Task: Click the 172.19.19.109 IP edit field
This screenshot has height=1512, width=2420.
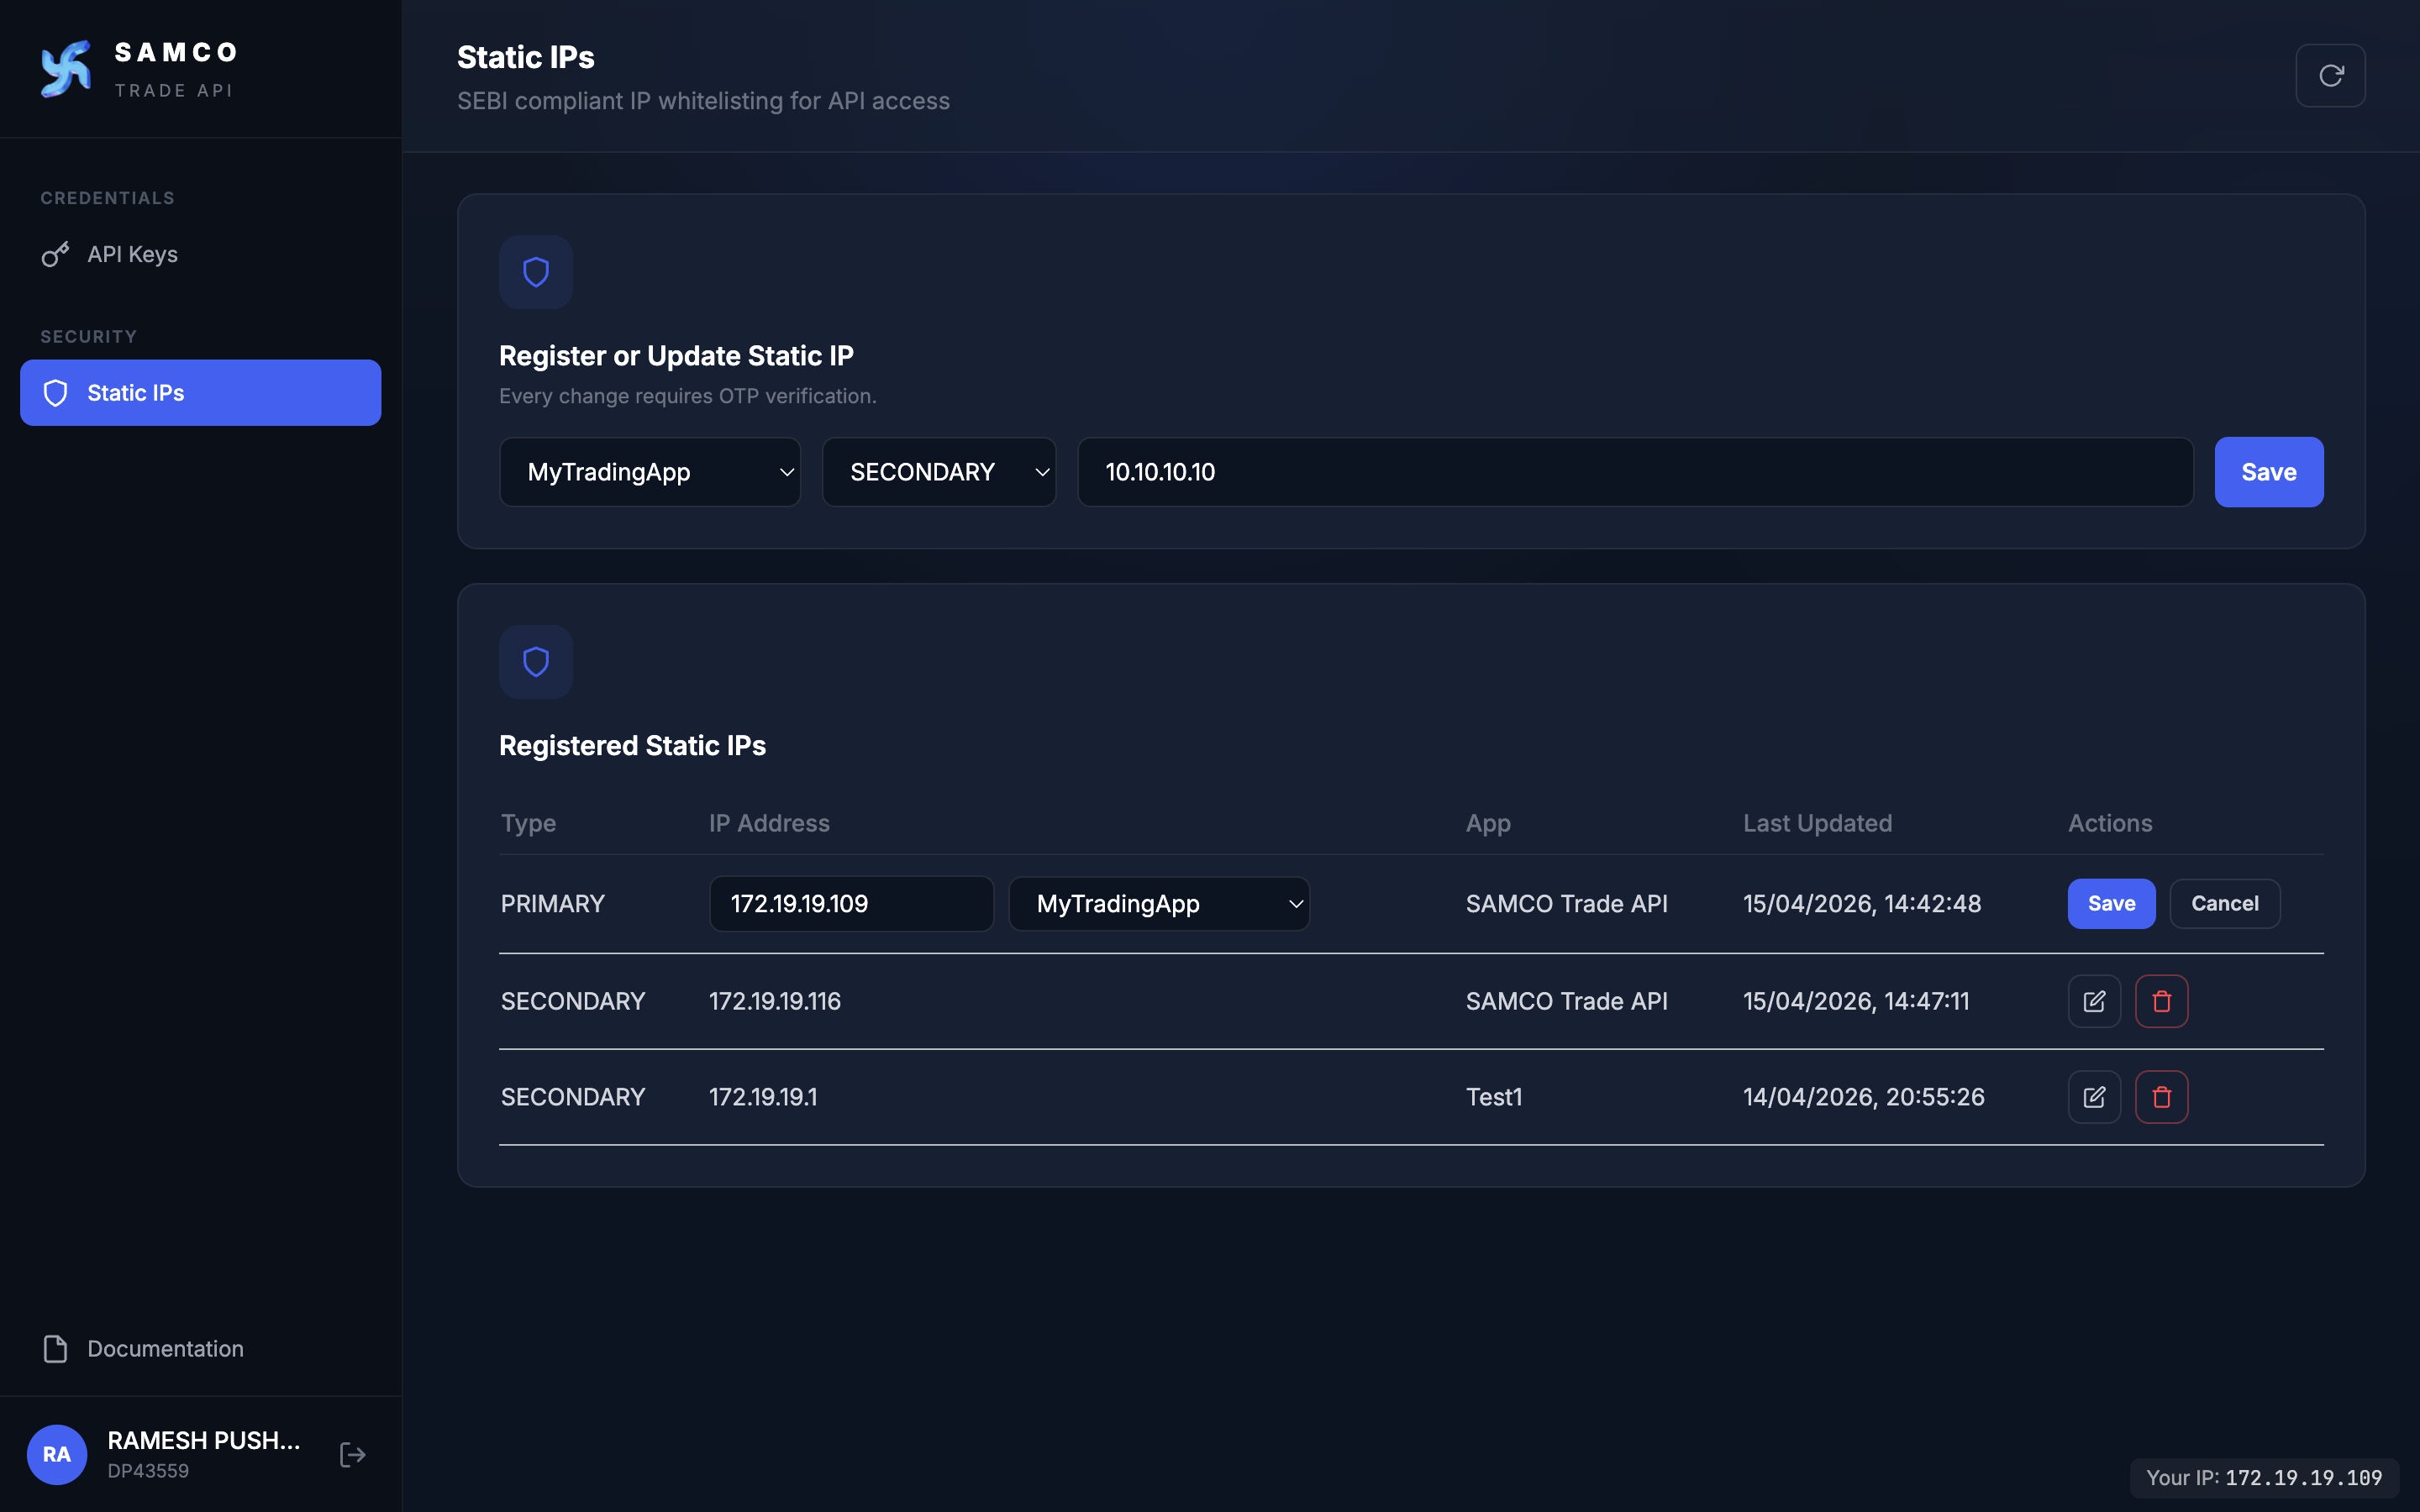Action: click(851, 904)
